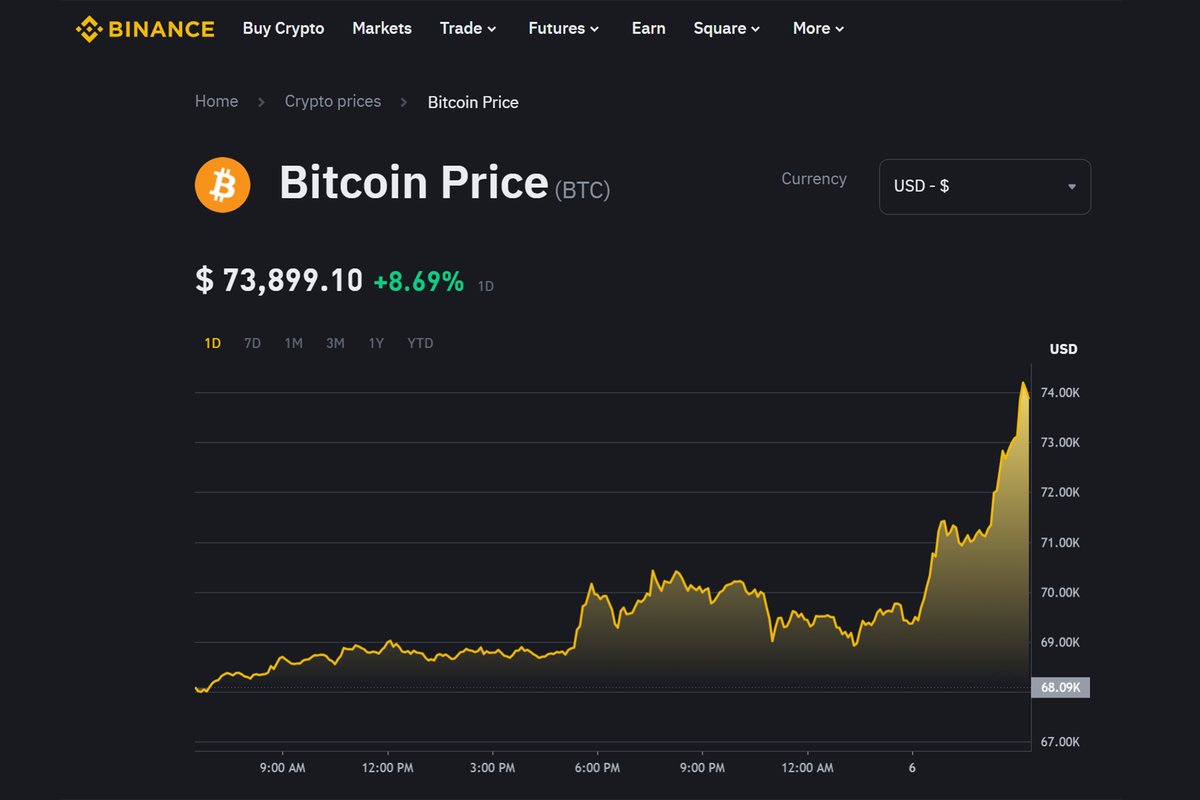Click the chart peak near 74.00K

(x=1023, y=383)
